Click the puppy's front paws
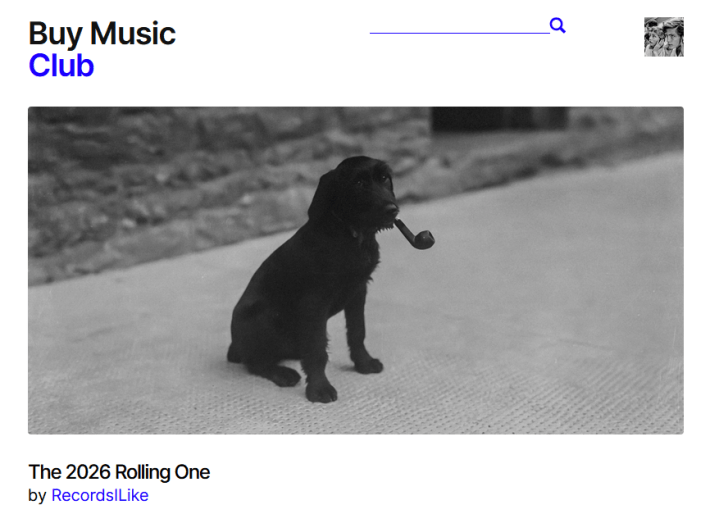 tap(344, 378)
